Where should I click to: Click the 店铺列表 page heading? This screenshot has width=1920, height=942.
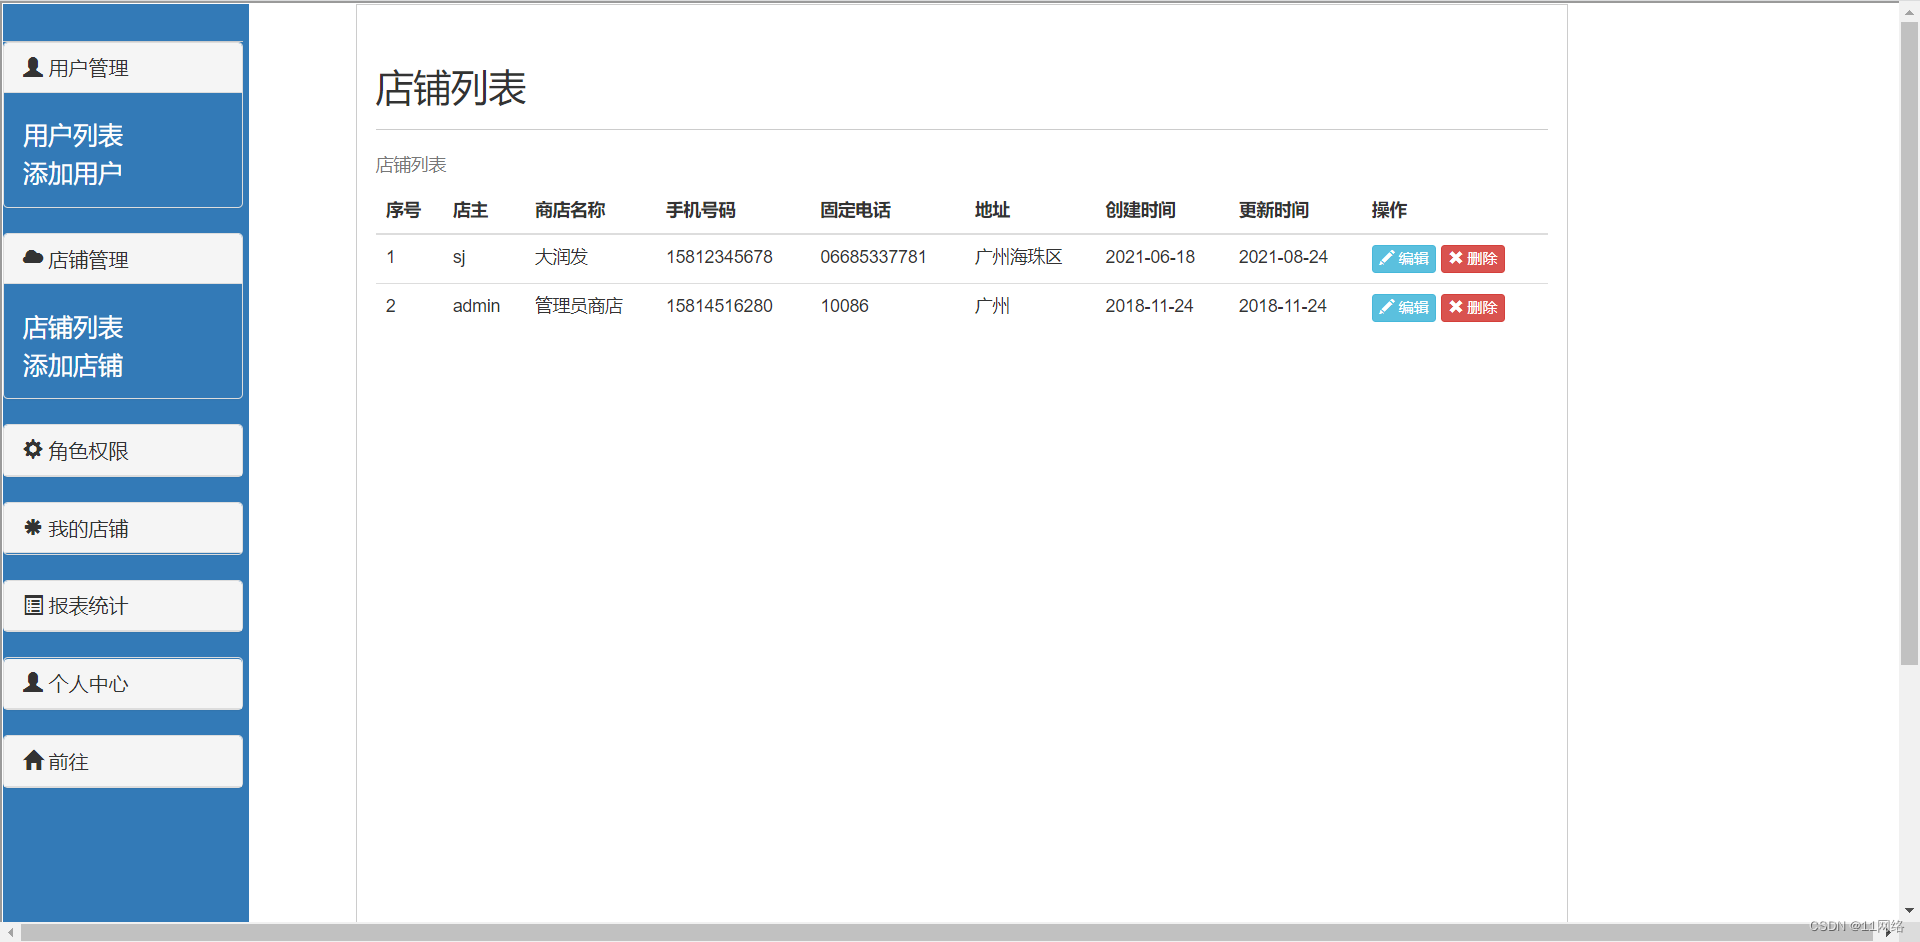(451, 88)
